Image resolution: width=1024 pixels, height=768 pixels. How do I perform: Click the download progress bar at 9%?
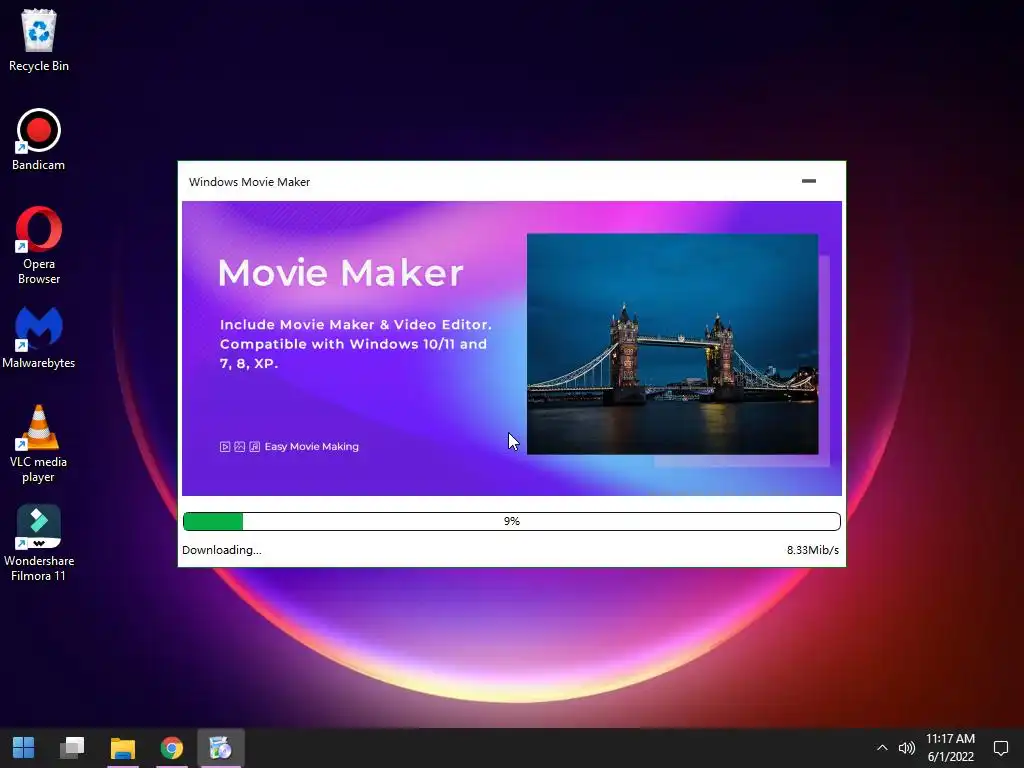[511, 521]
